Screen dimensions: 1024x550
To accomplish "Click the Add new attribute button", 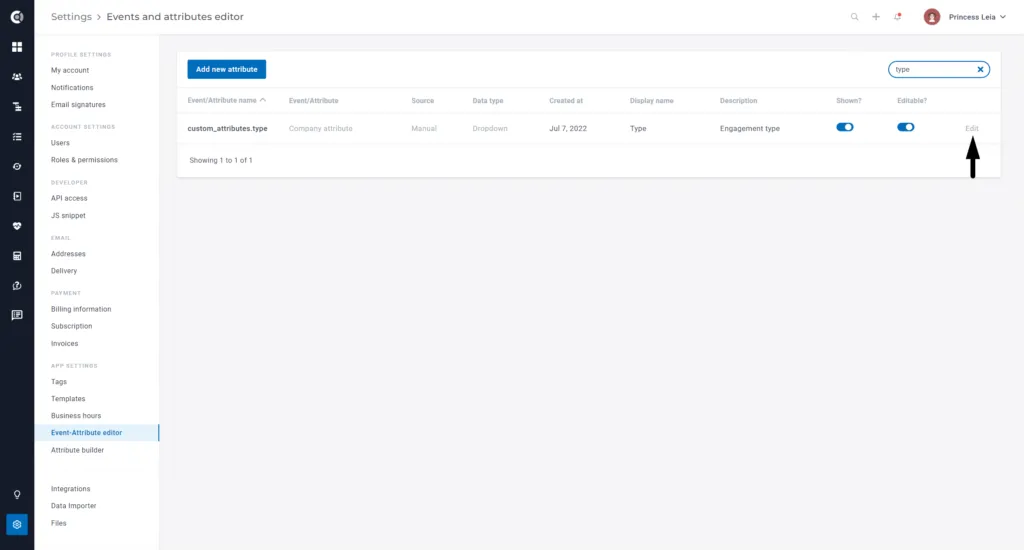I will tap(227, 69).
